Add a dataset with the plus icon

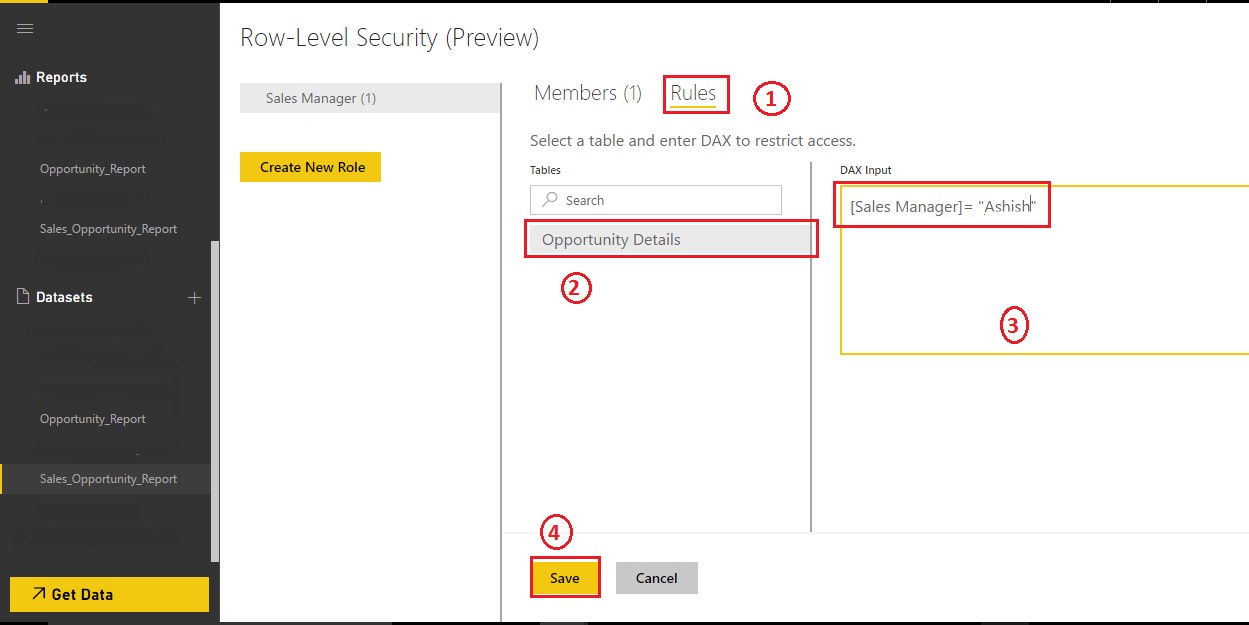(195, 297)
